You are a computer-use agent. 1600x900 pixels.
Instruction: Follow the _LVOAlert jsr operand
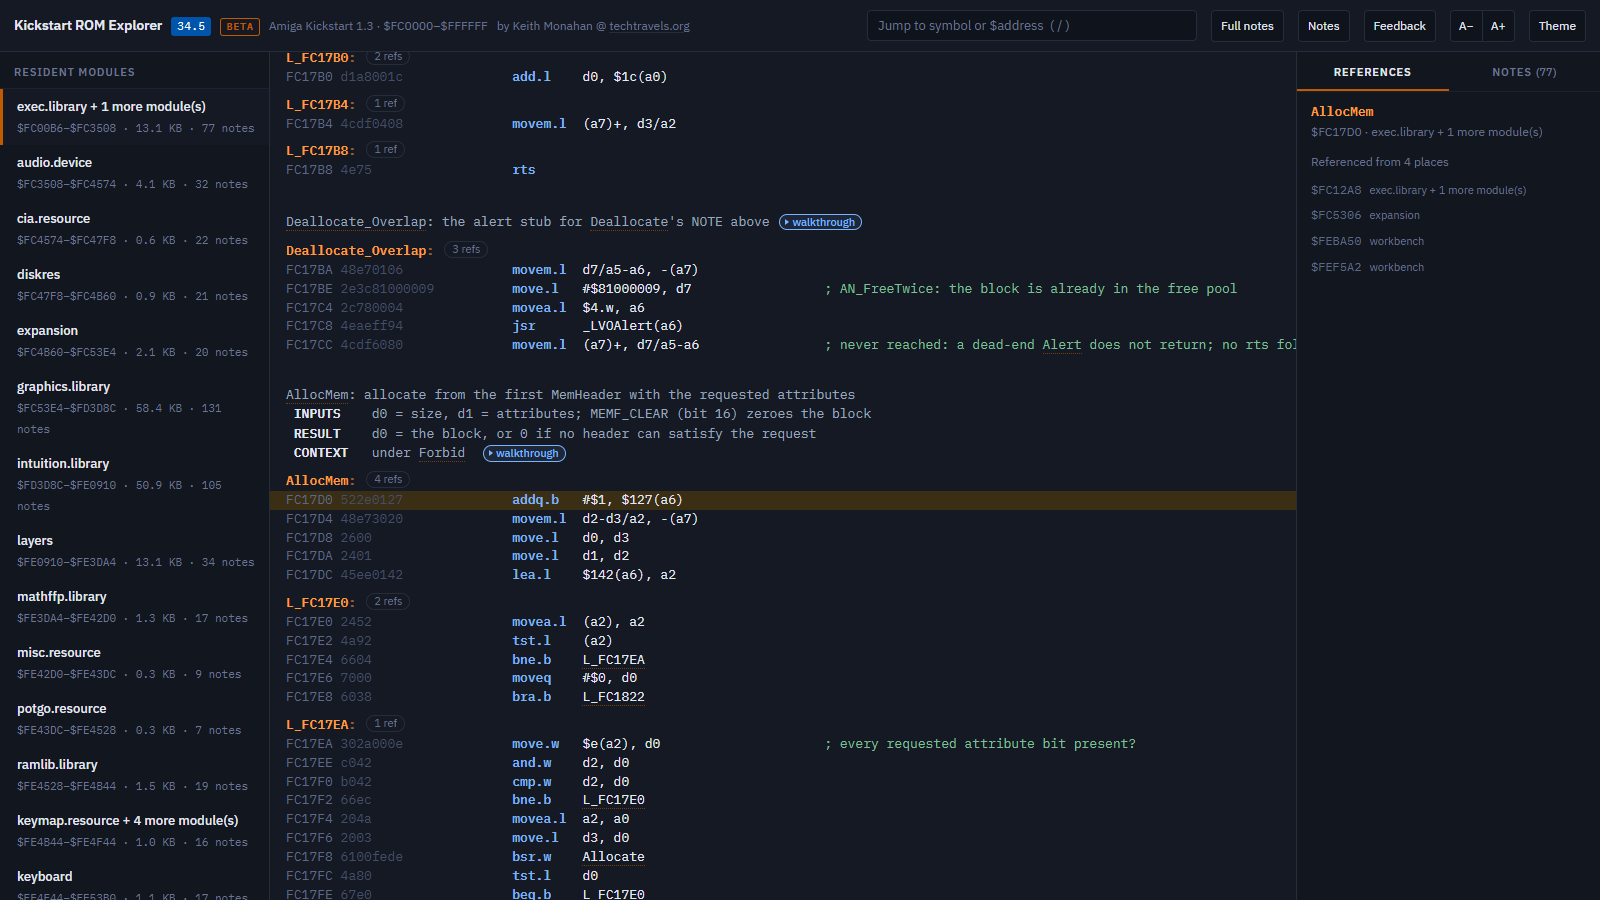(x=632, y=326)
